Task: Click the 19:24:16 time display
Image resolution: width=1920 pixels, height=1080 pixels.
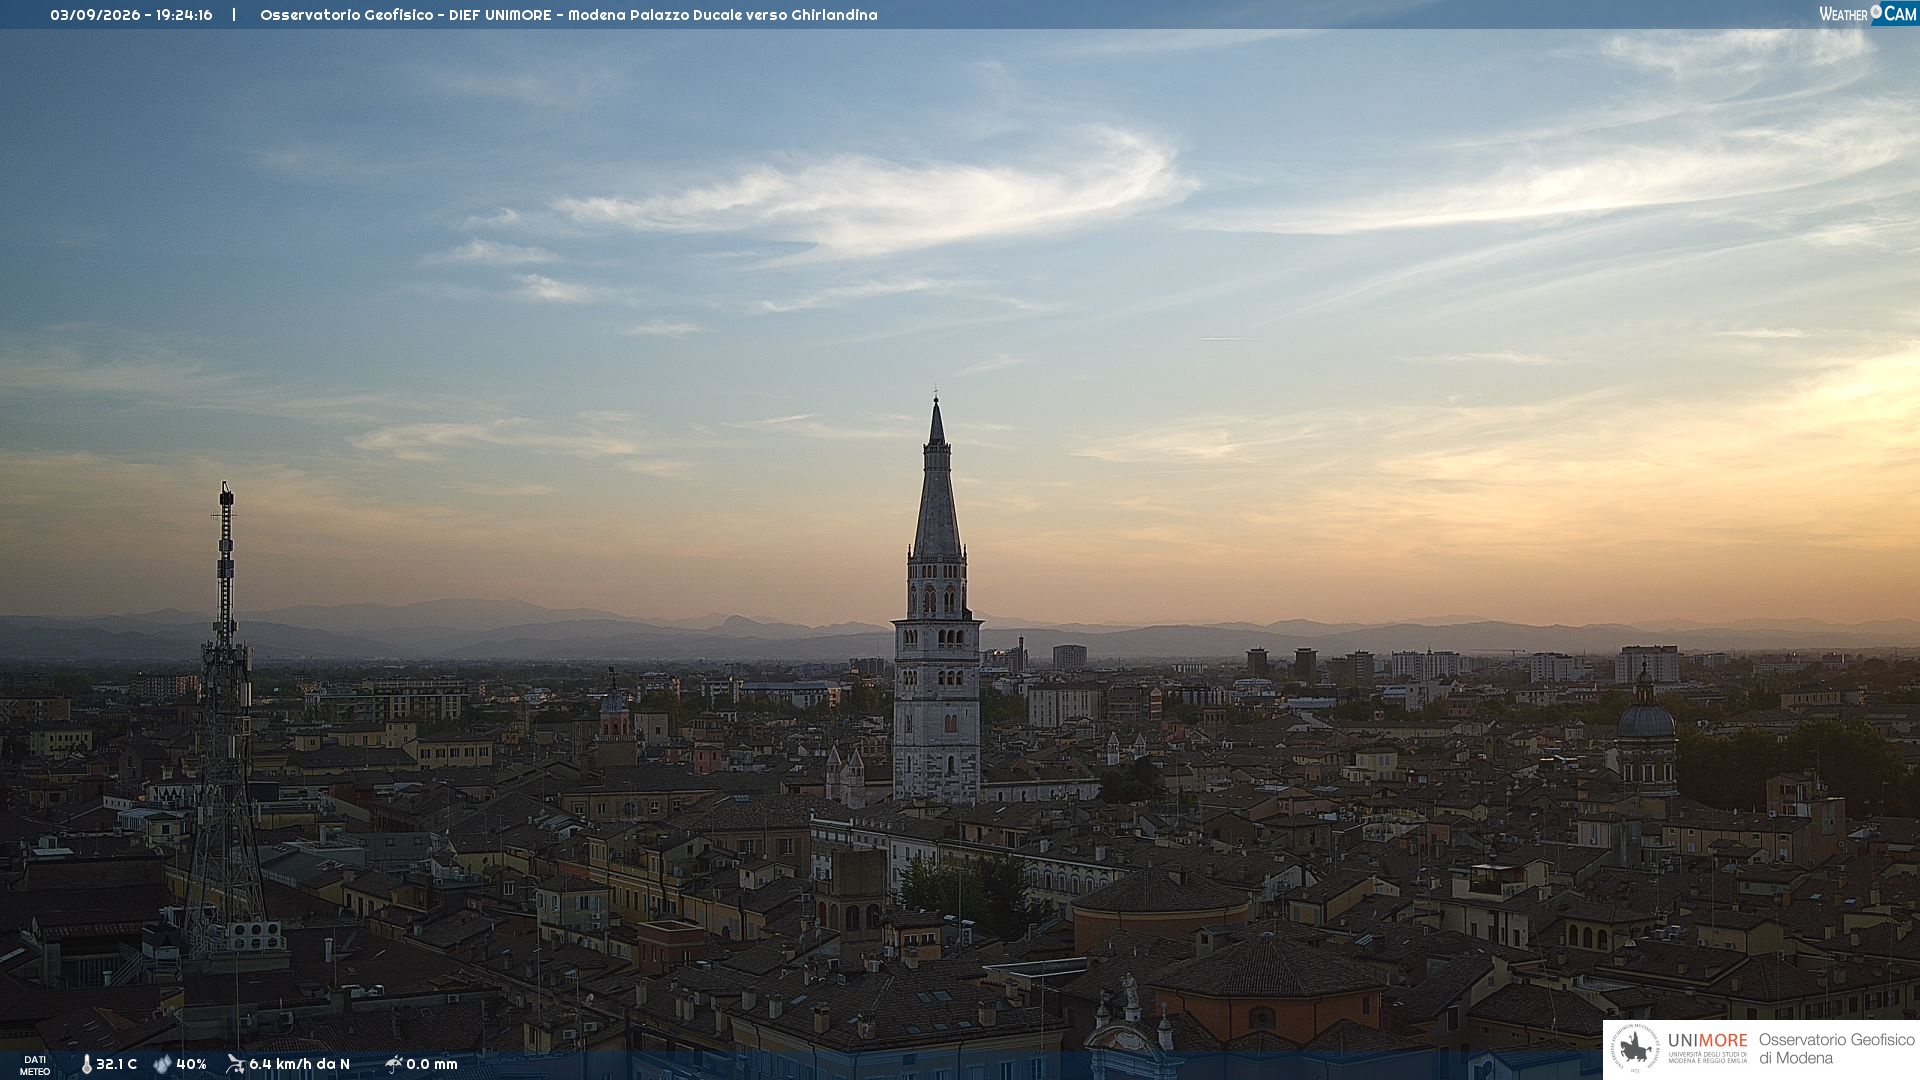Action: 184,15
